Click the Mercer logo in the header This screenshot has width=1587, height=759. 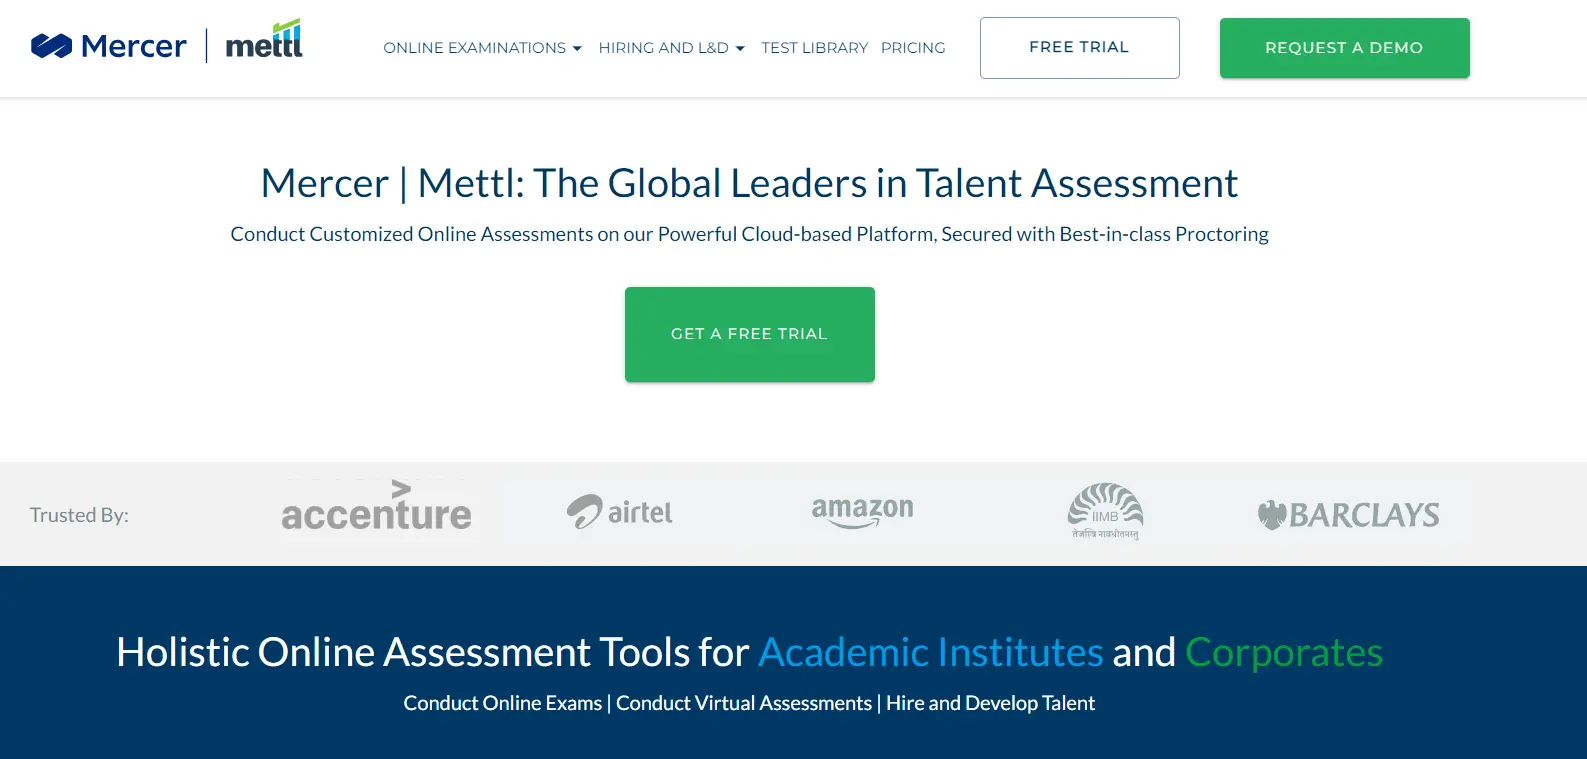[109, 46]
